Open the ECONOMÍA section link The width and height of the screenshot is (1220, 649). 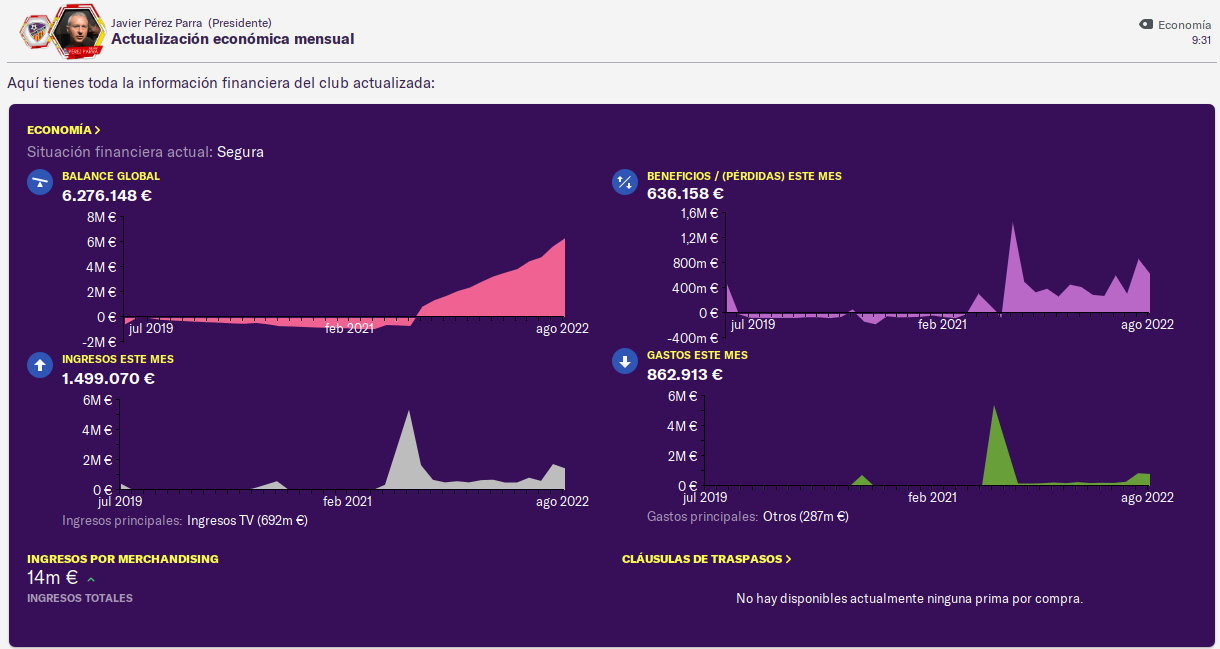64,130
